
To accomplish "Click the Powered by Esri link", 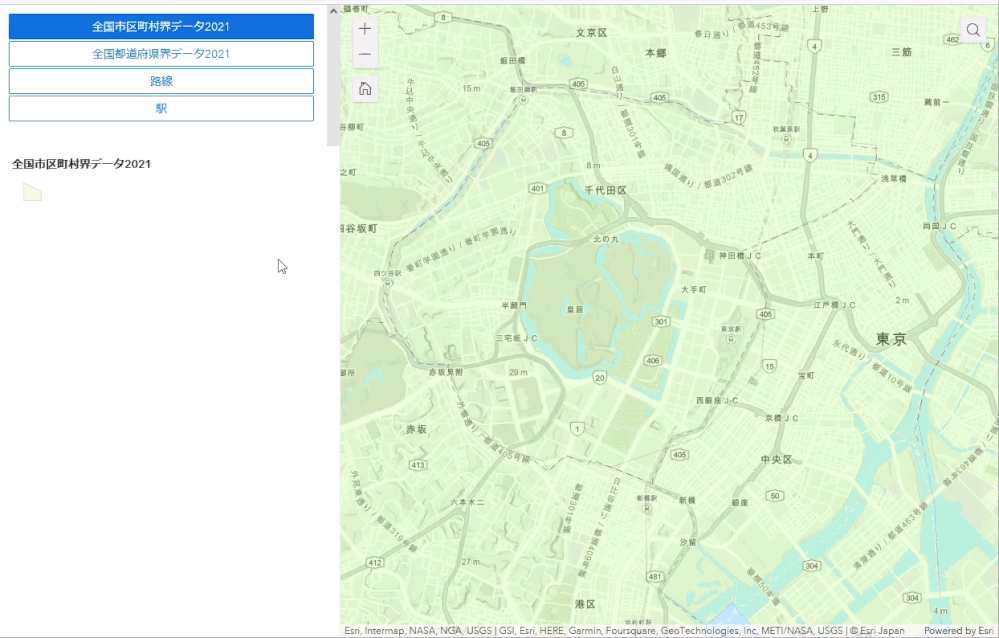I will pos(958,630).
